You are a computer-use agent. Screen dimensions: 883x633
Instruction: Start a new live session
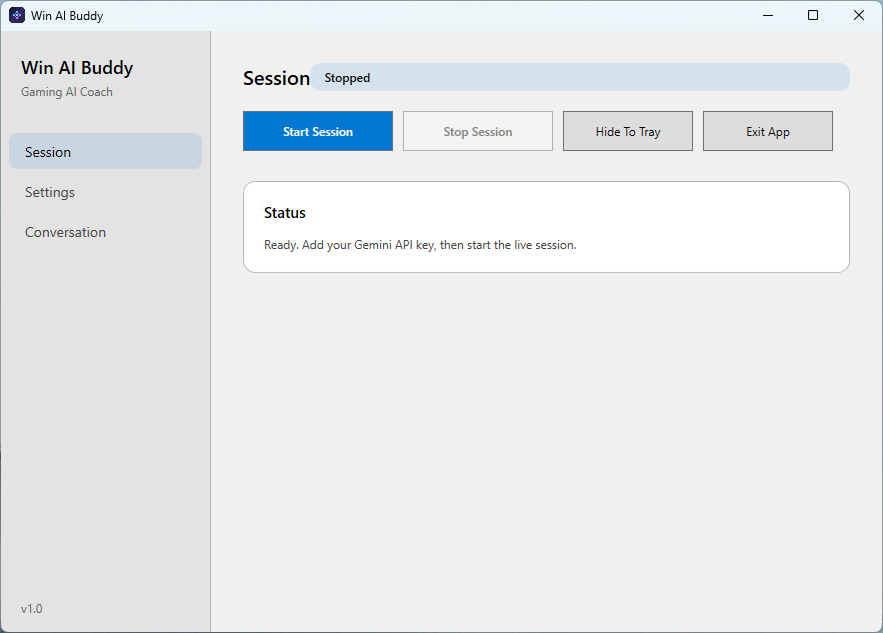pyautogui.click(x=317, y=131)
